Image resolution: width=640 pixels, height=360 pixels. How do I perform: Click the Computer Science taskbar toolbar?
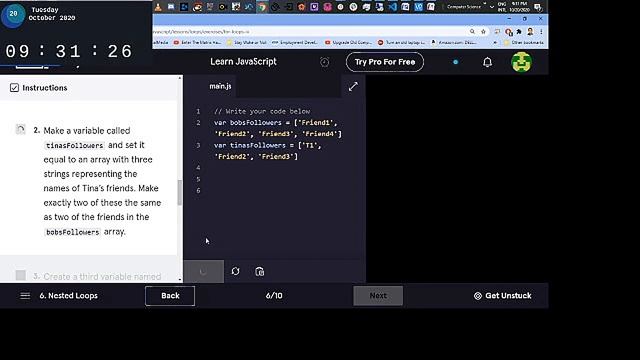pyautogui.click(x=464, y=7)
